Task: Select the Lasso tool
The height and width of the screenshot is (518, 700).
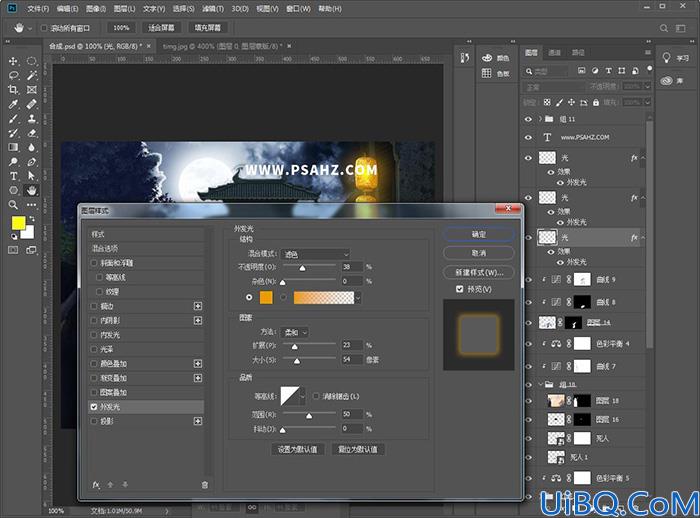Action: click(13, 75)
